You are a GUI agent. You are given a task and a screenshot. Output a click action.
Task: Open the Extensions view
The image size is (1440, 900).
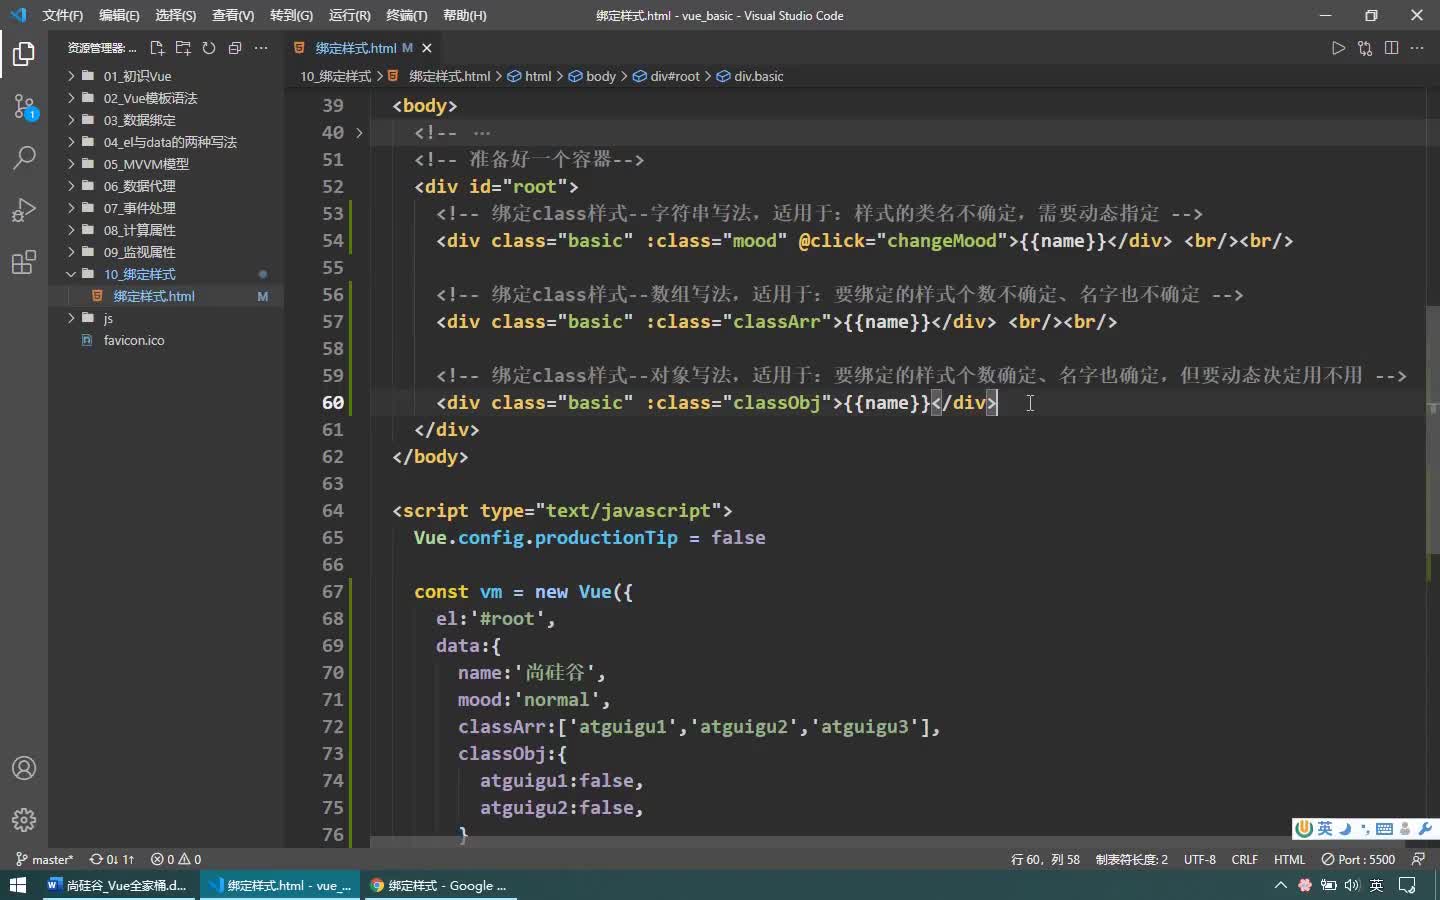[24, 263]
